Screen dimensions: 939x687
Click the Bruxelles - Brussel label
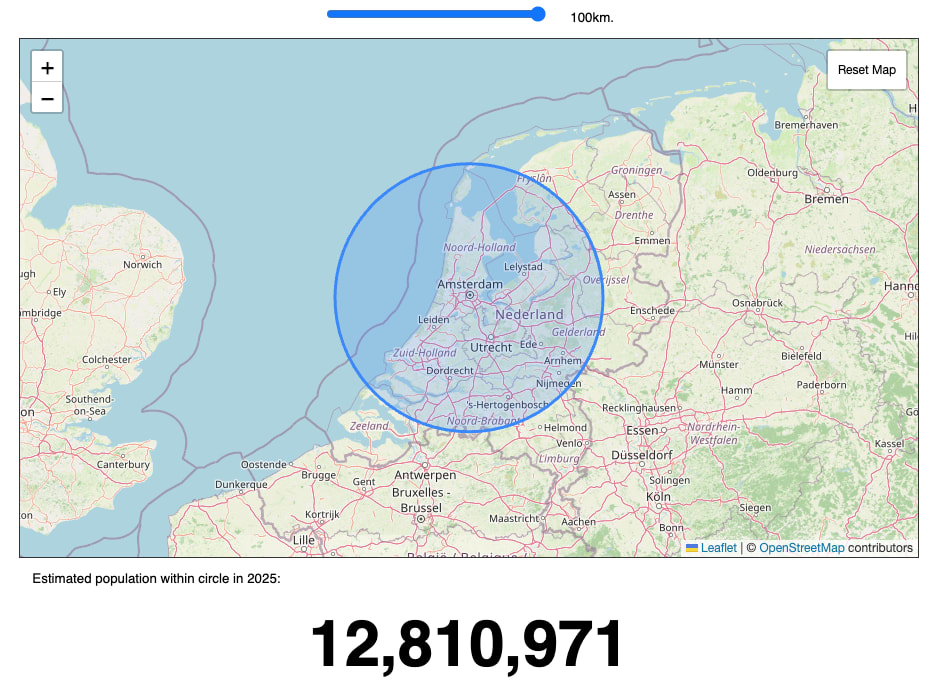[421, 500]
